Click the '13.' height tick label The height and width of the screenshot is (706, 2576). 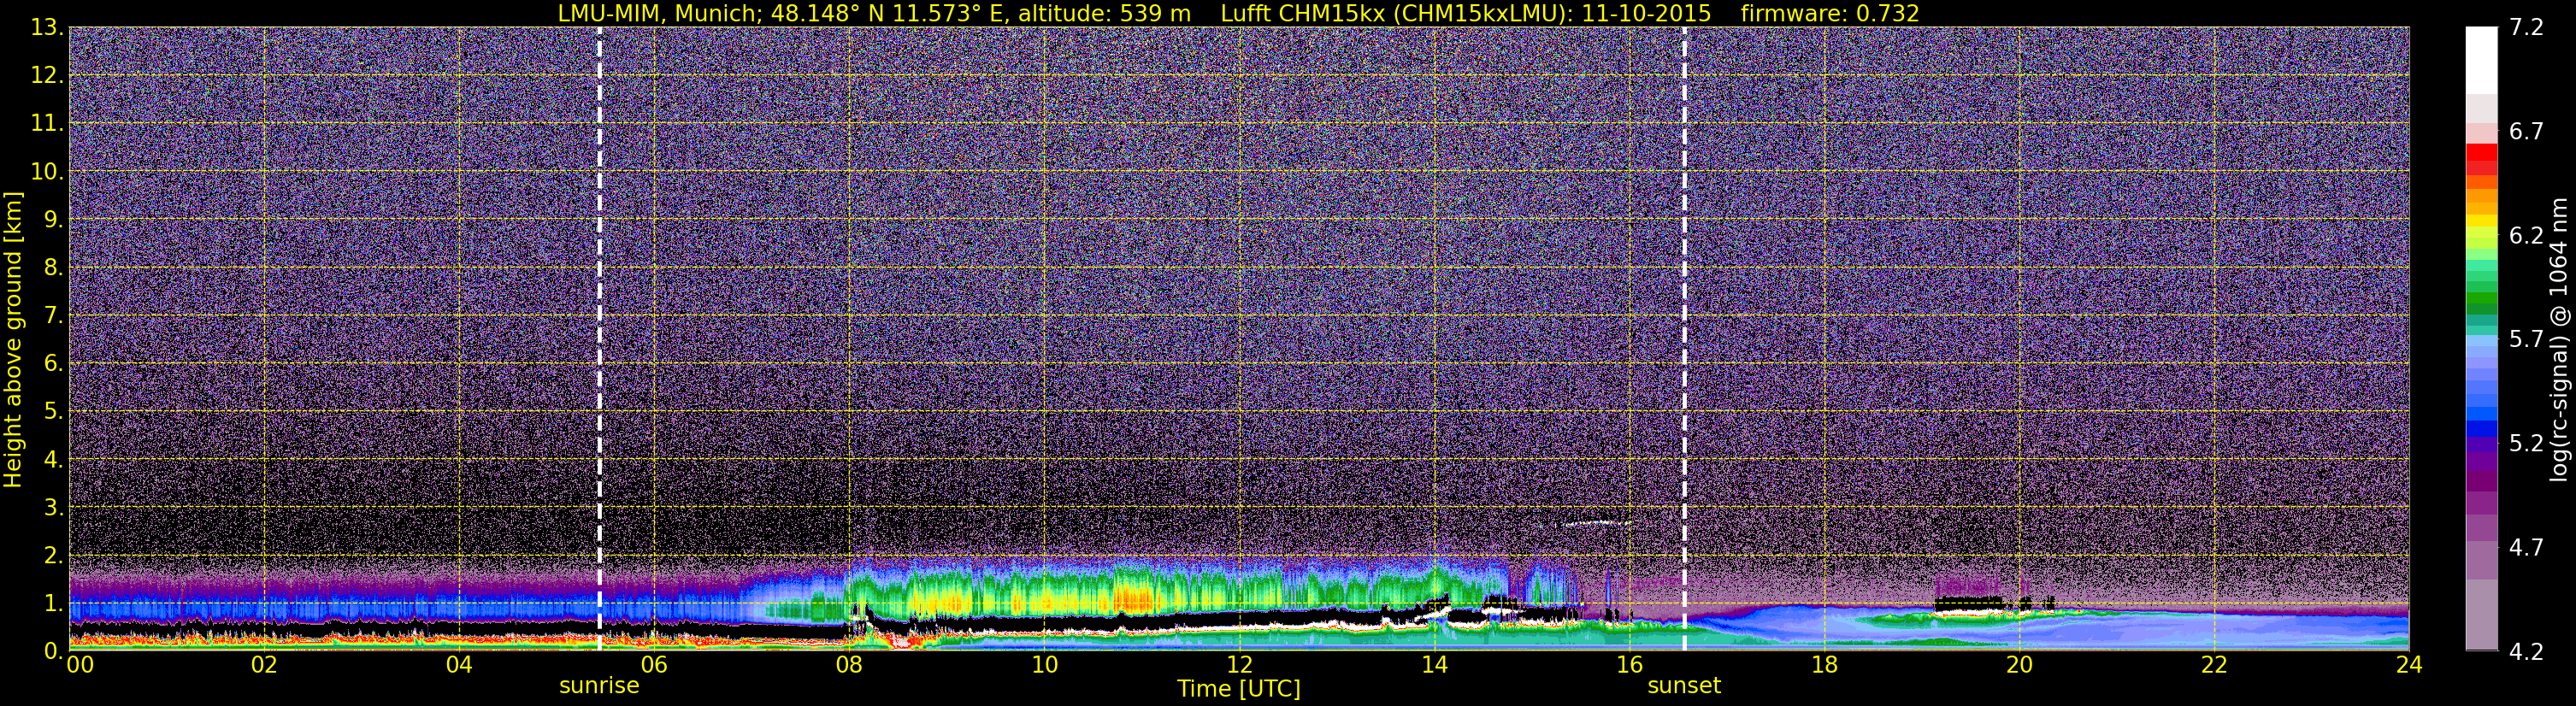pyautogui.click(x=47, y=27)
